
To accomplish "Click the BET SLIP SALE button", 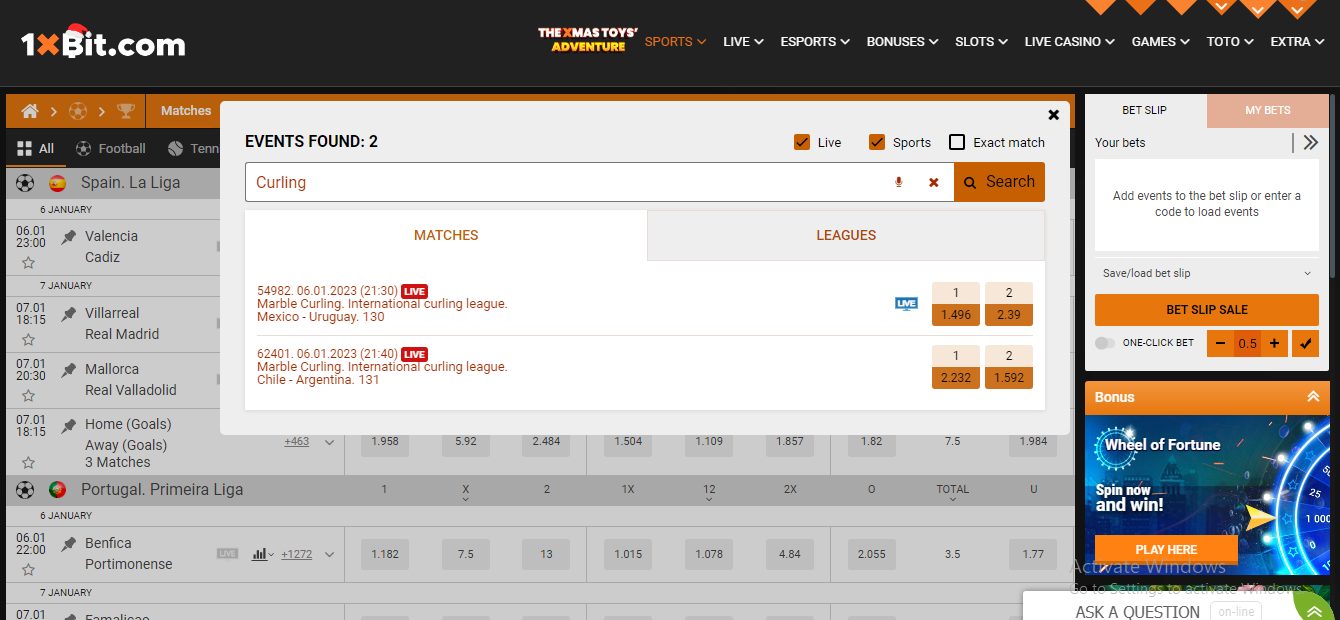I will [x=1206, y=310].
